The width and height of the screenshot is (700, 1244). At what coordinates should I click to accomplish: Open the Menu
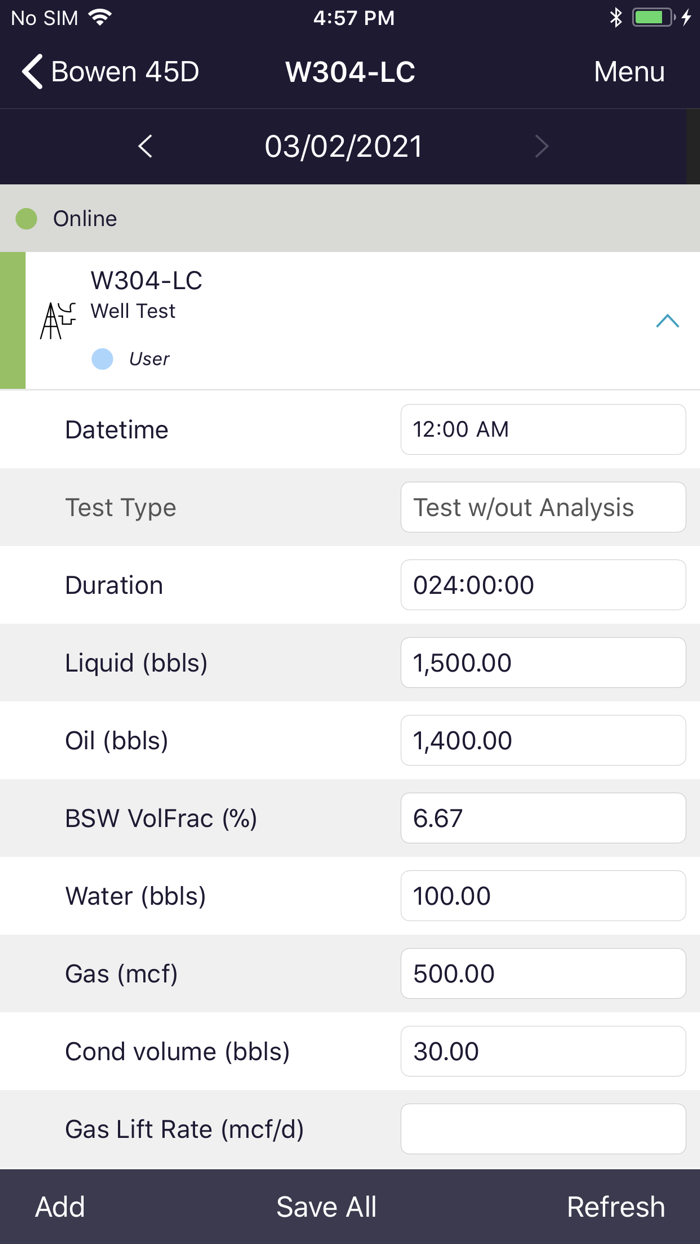click(629, 72)
